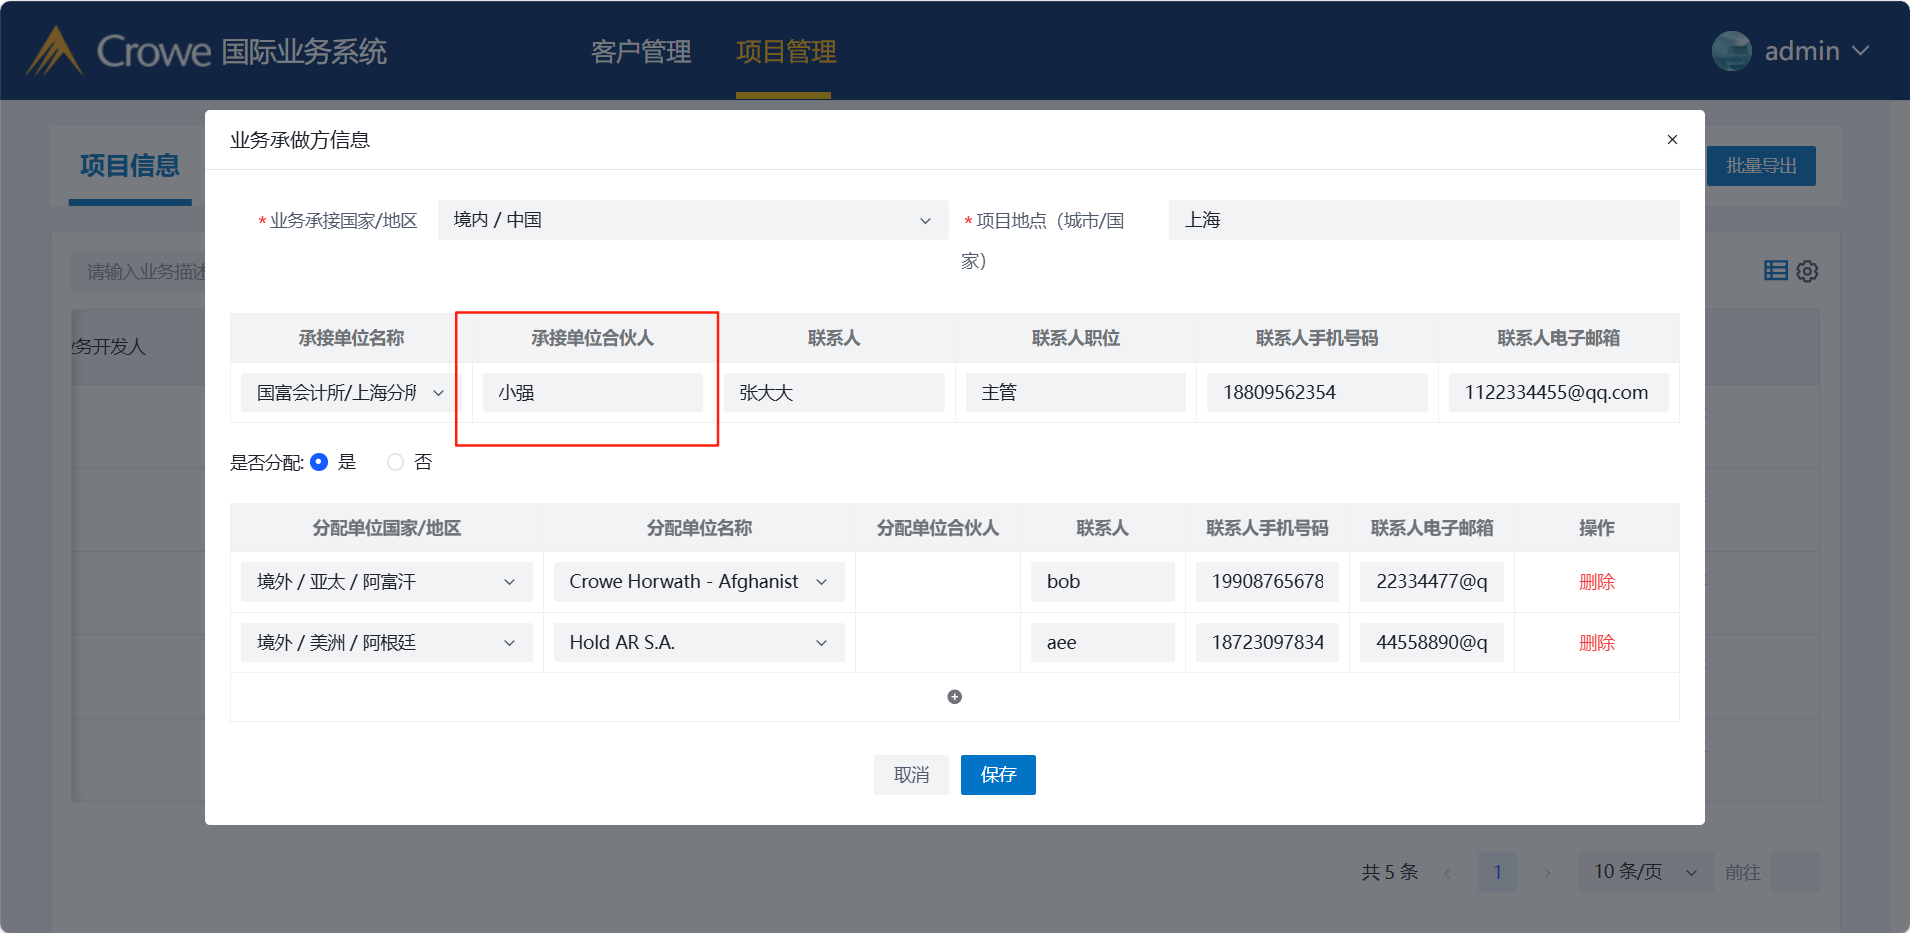Delete the aee contact row

click(x=1597, y=643)
